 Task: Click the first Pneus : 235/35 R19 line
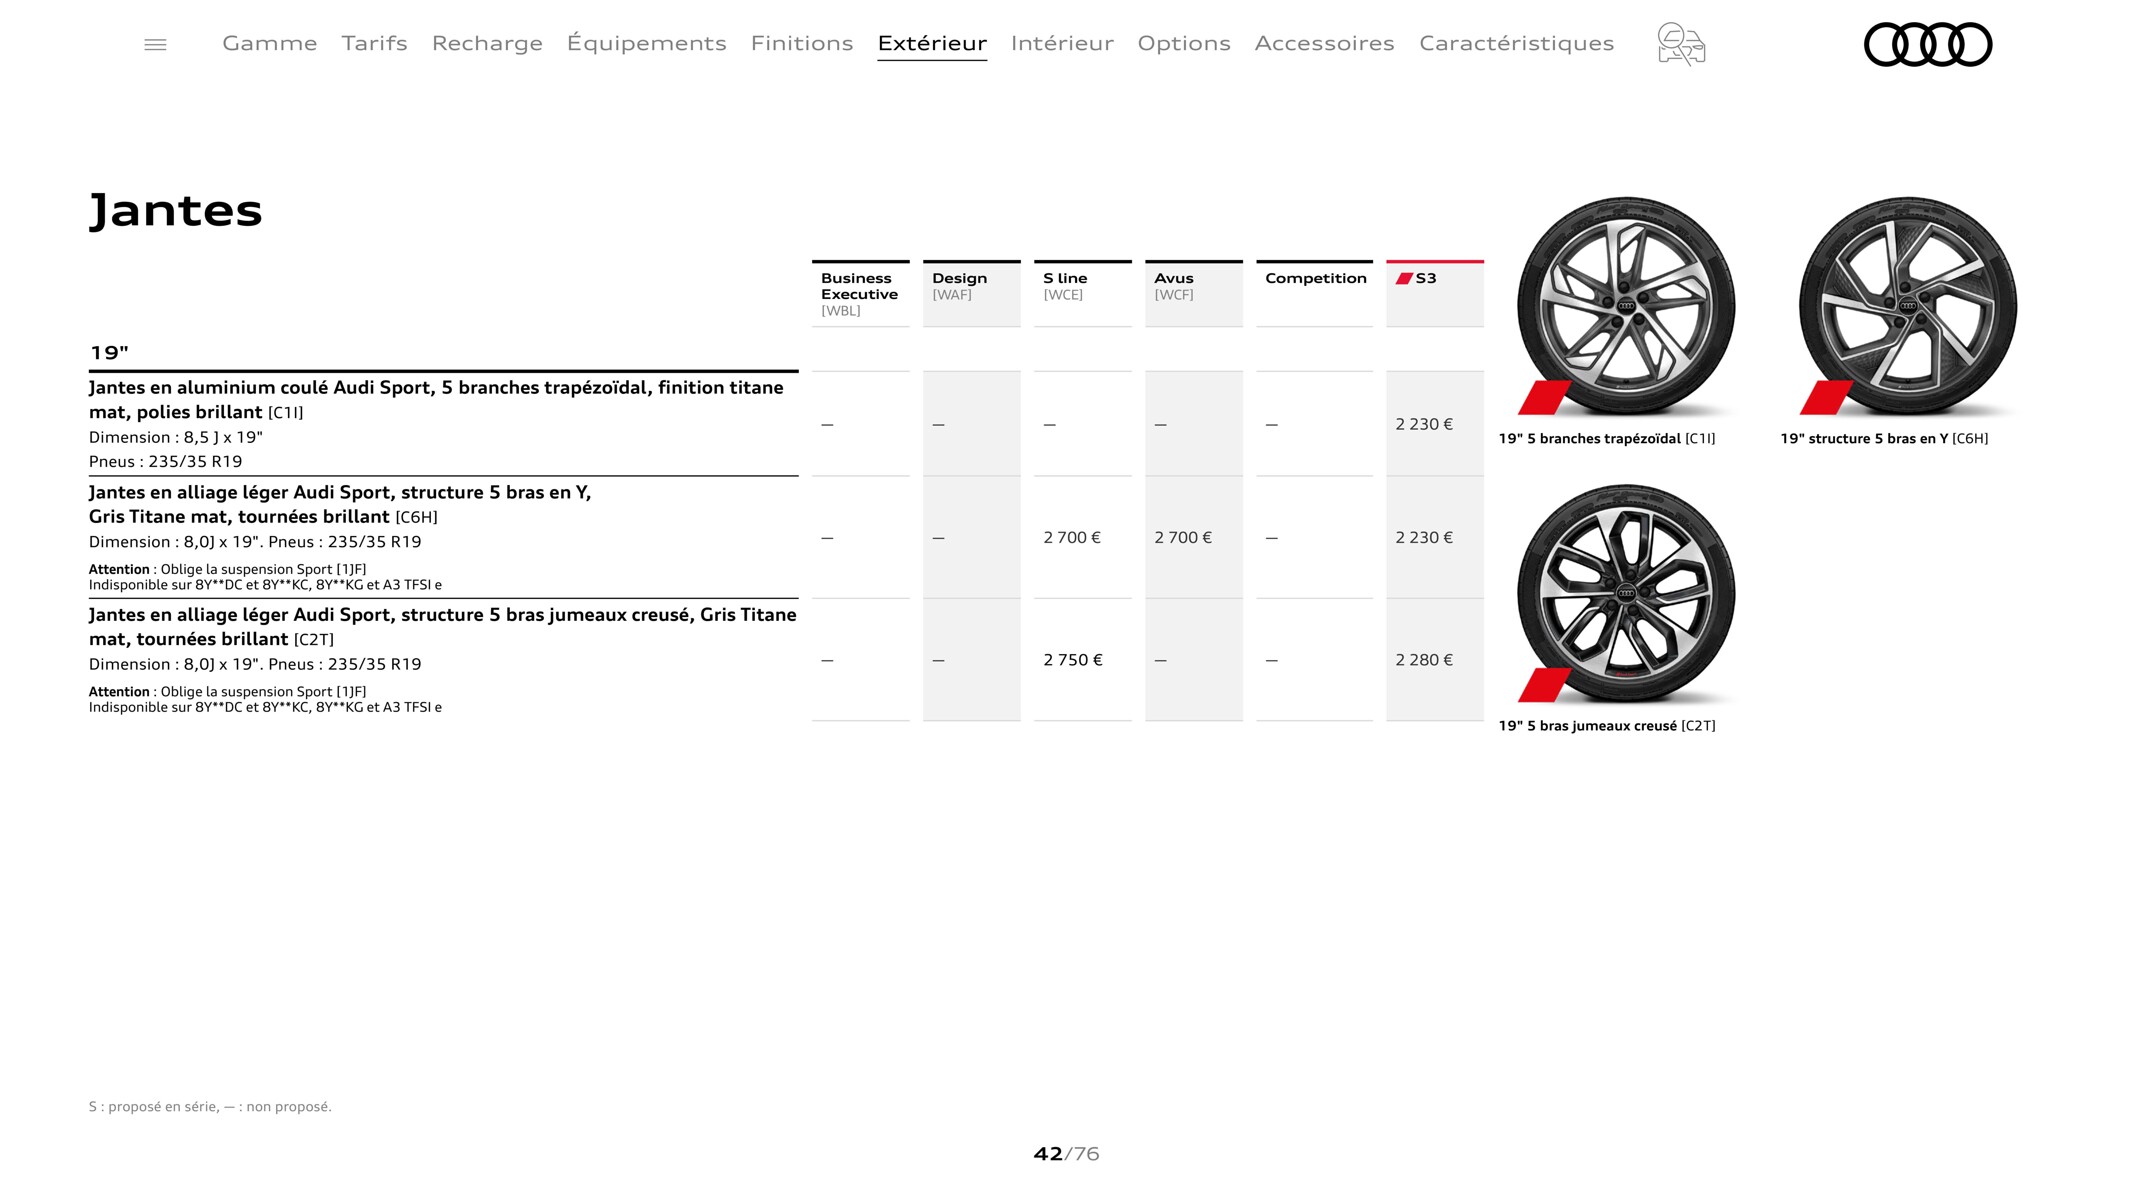tap(166, 462)
